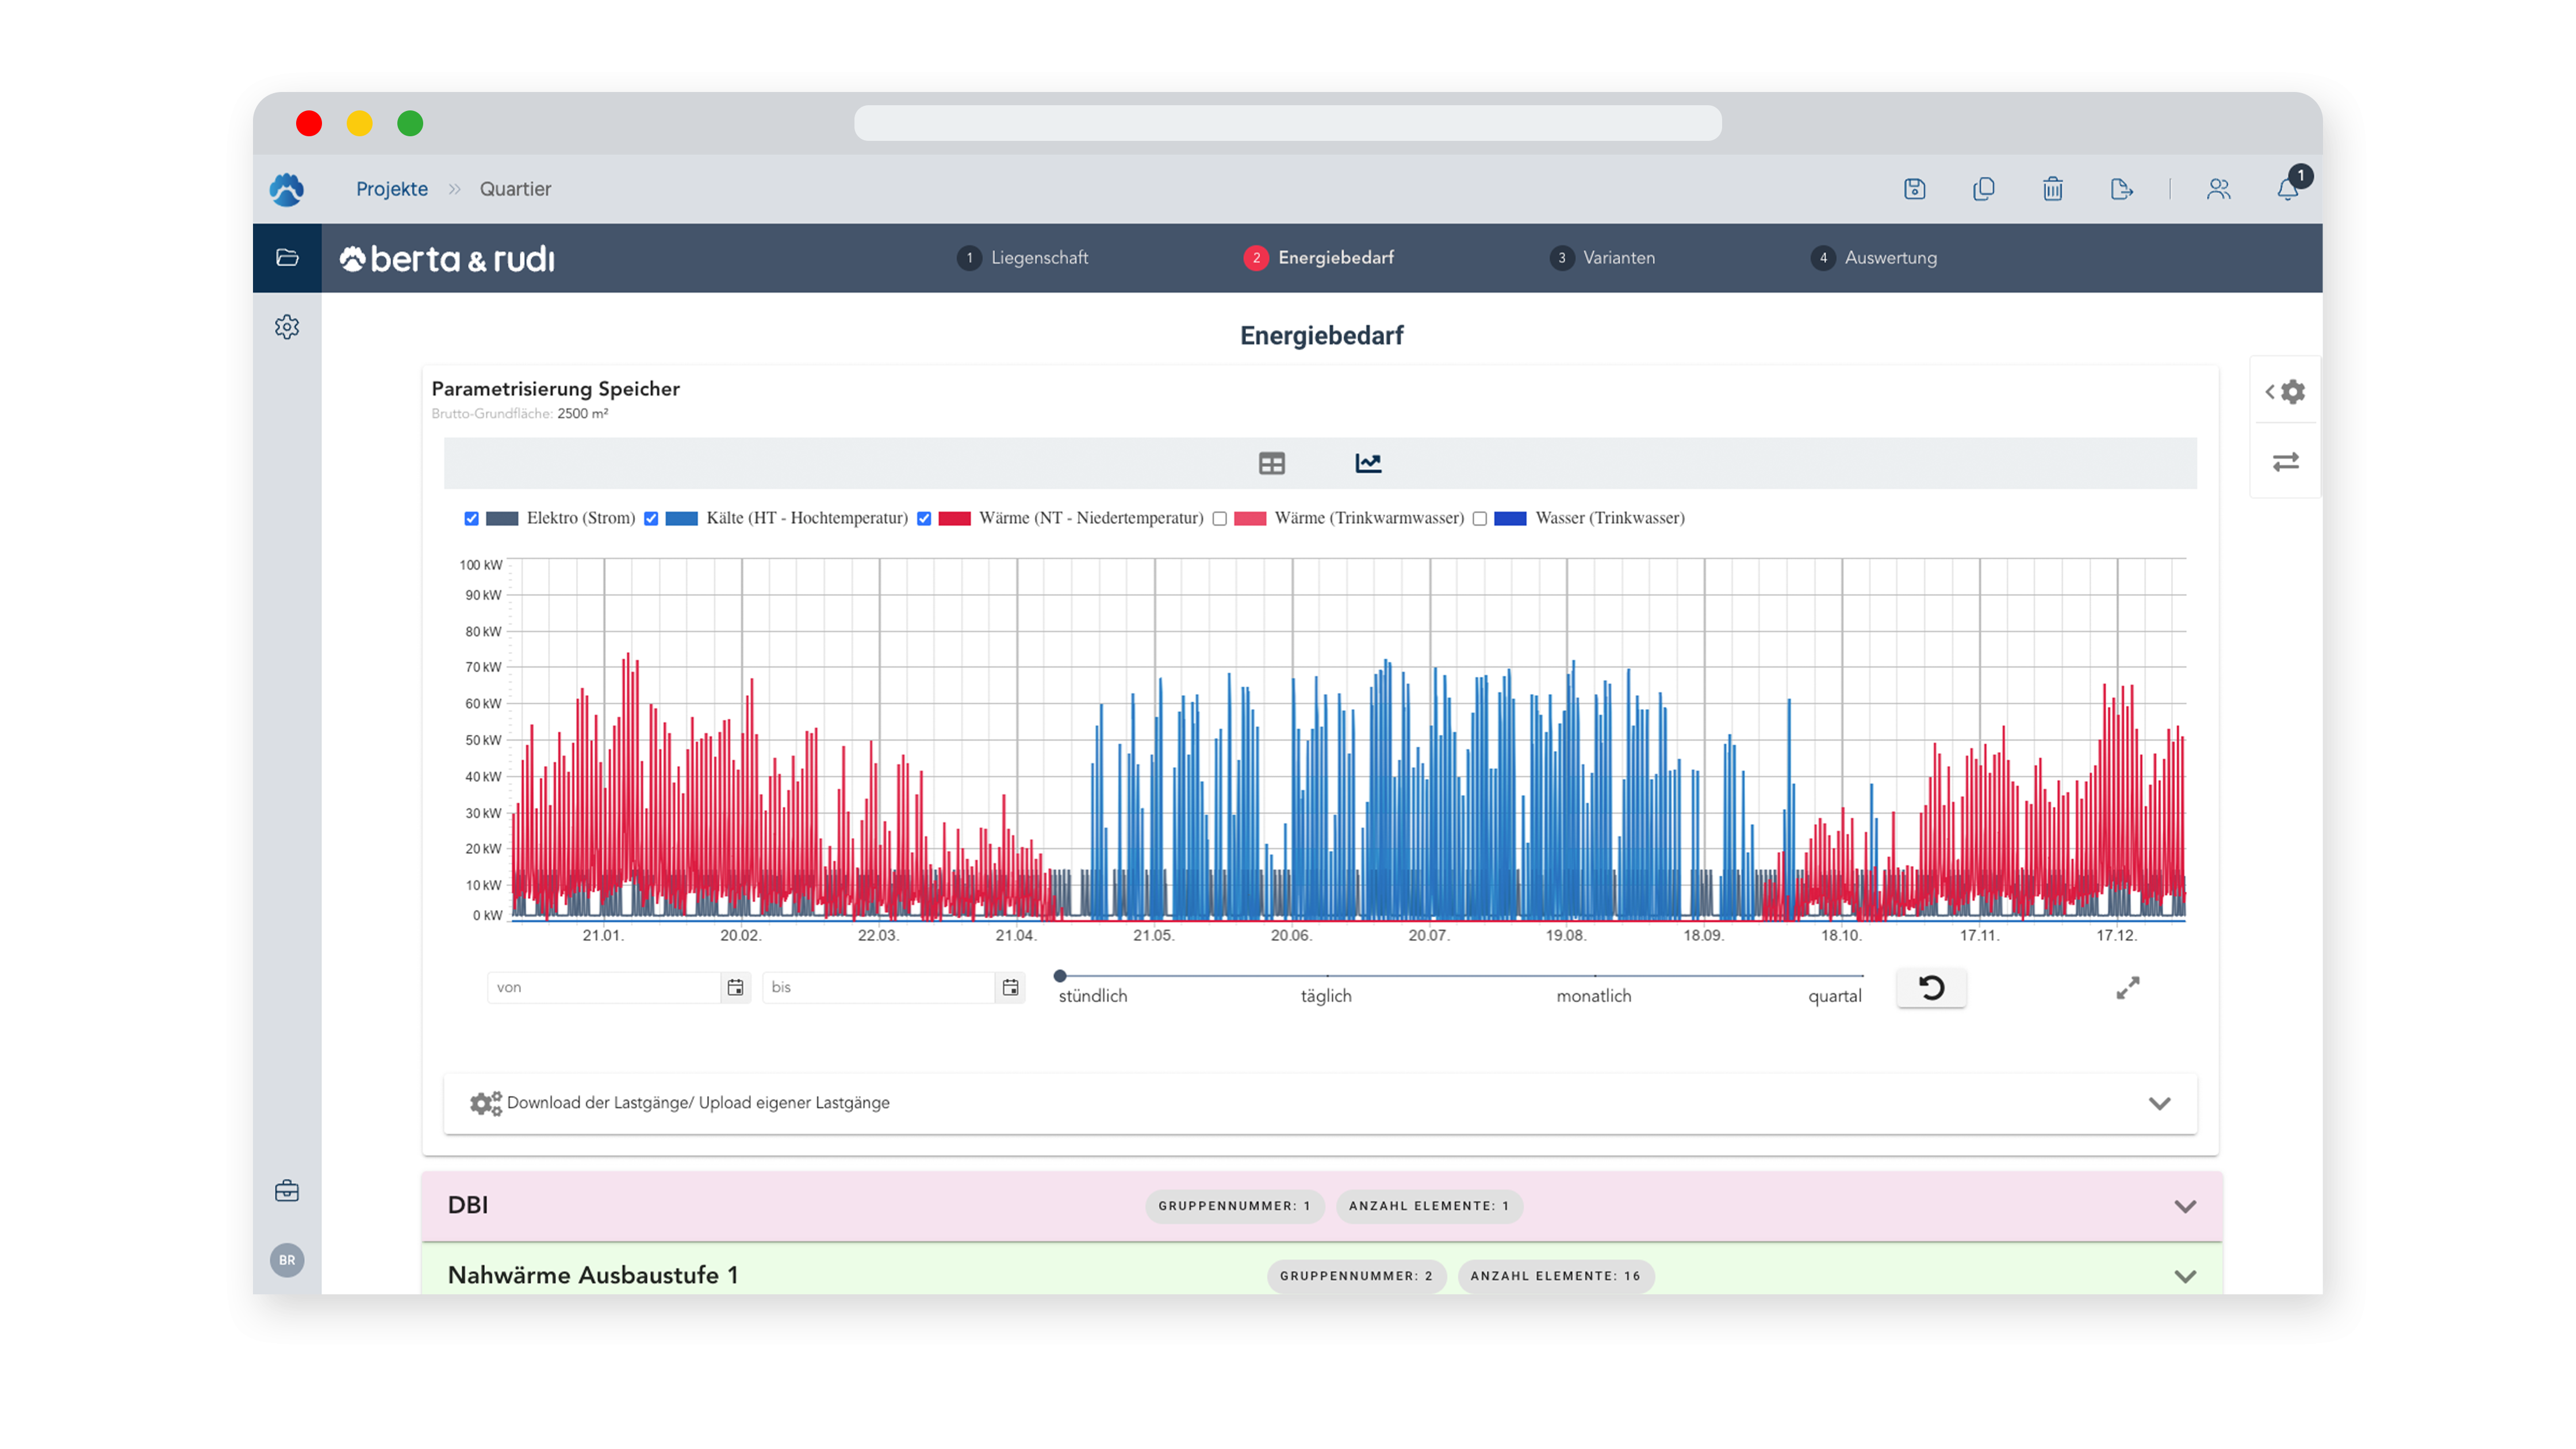Viewport: 2576px width, 1449px height.
Task: Enable Wasser (Trinkwasser) checkbox
Action: 1479,518
